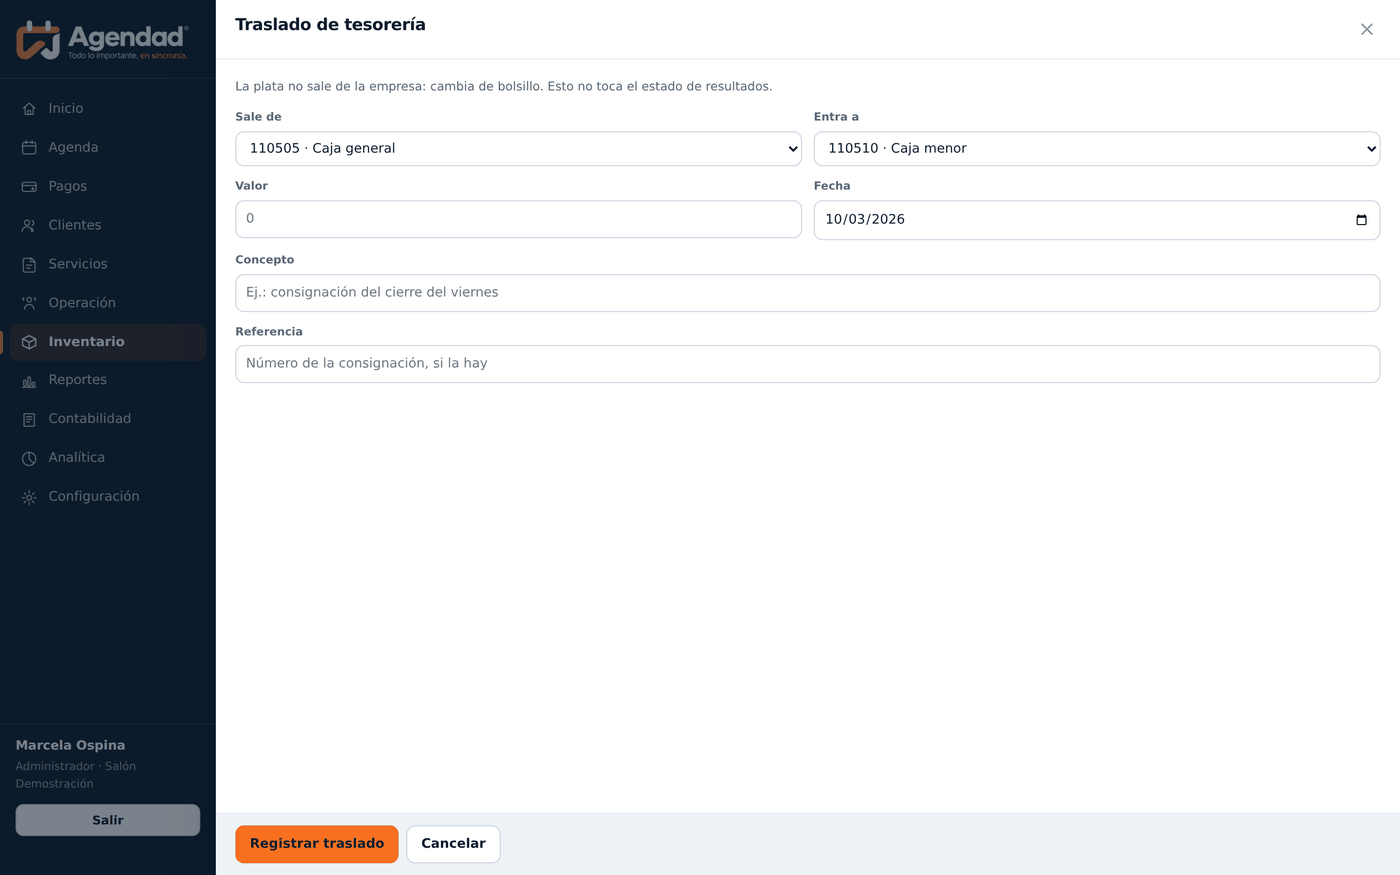
Task: Click the Registrar traslado button
Action: tap(317, 844)
